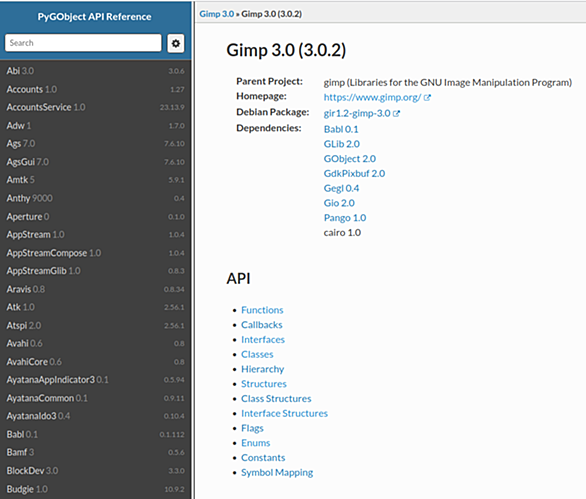The image size is (586, 499).
Task: Click the Gimp 3.0 (3.0.2) page heading
Action: click(286, 50)
